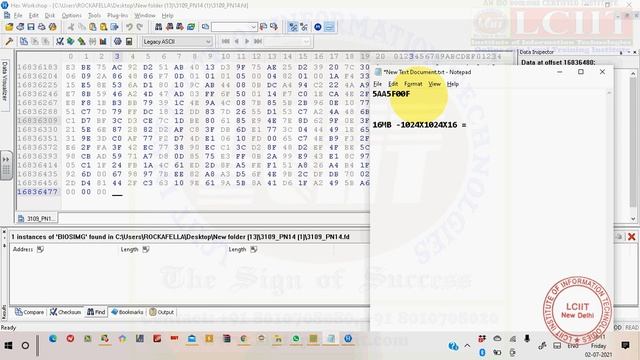Switch to the Output results tab
640x360 pixels.
point(162,312)
